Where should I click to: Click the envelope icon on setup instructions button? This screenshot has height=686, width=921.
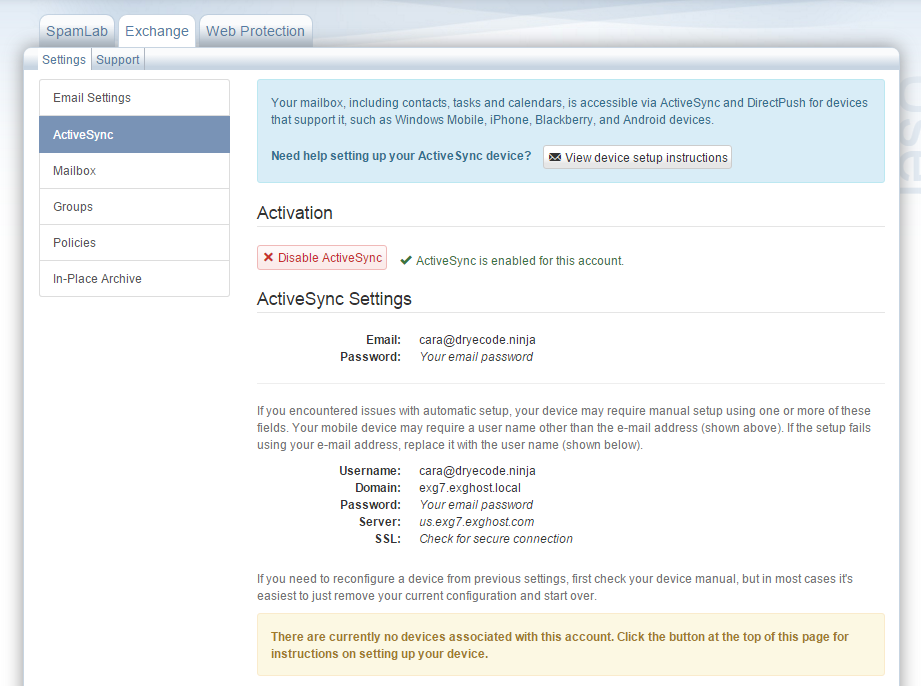pyautogui.click(x=555, y=158)
